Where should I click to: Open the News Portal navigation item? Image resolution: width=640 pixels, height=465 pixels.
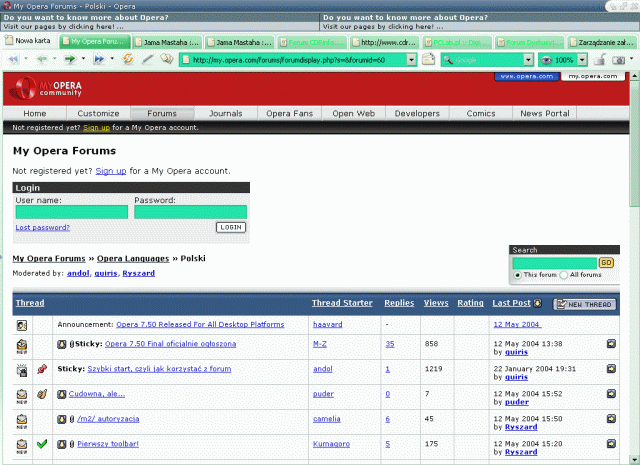pos(544,113)
